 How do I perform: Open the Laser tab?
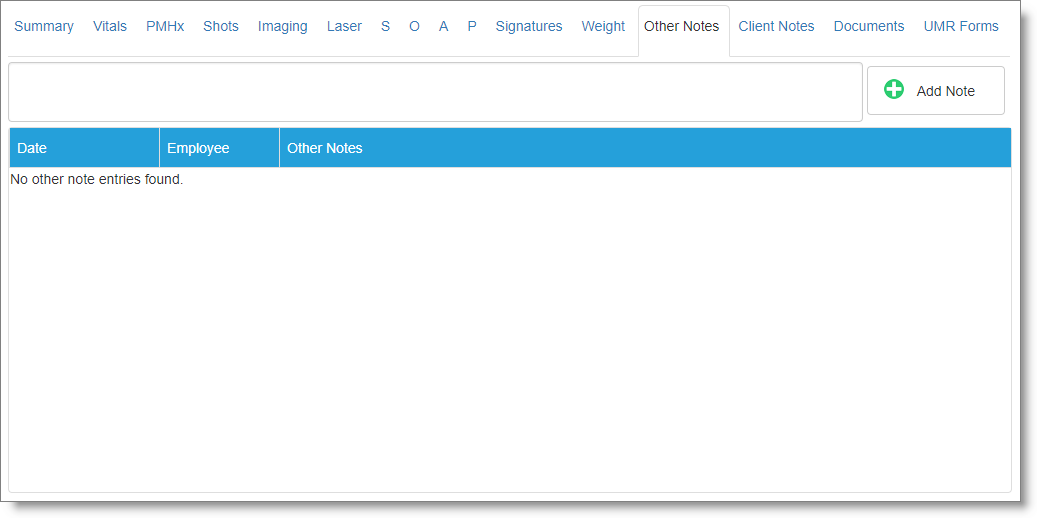(344, 26)
